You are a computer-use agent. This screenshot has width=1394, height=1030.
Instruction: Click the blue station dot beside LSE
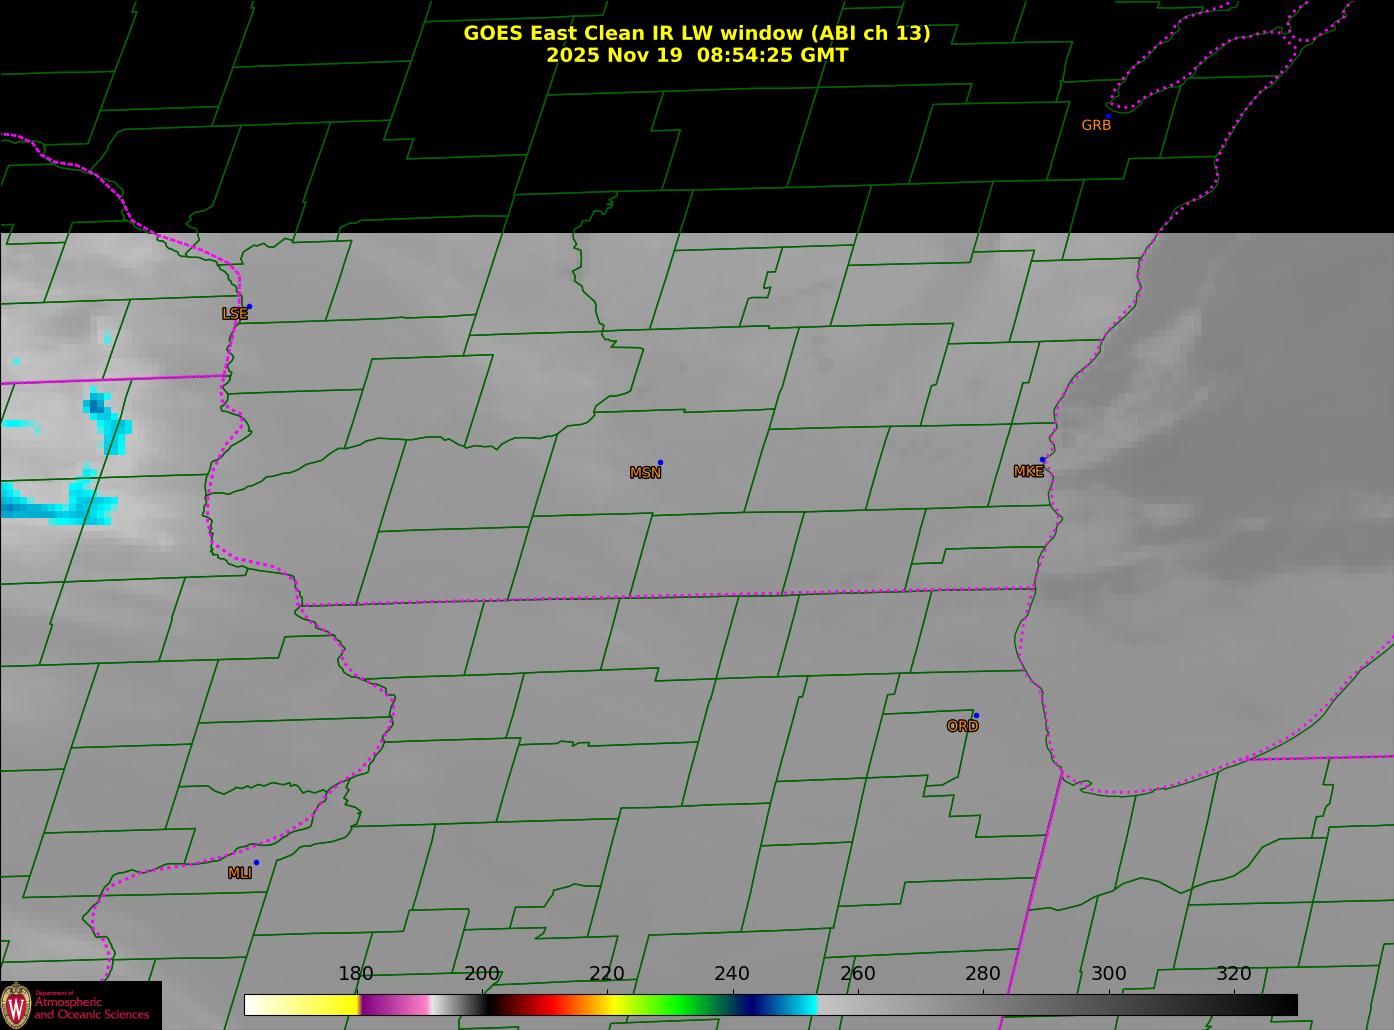(249, 306)
